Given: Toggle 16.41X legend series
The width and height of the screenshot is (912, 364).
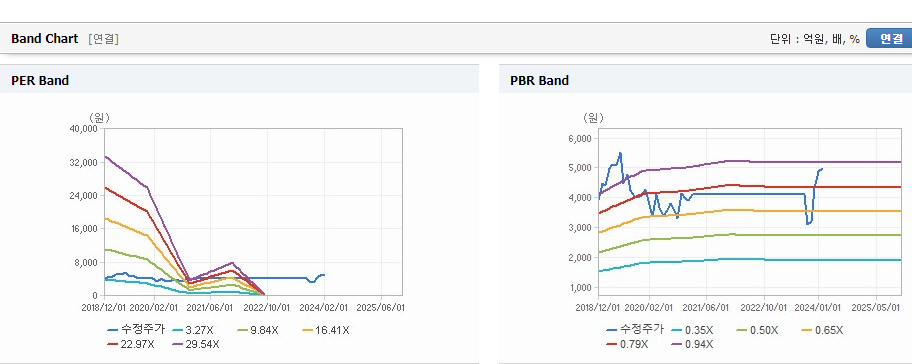Looking at the screenshot, I should tap(325, 330).
